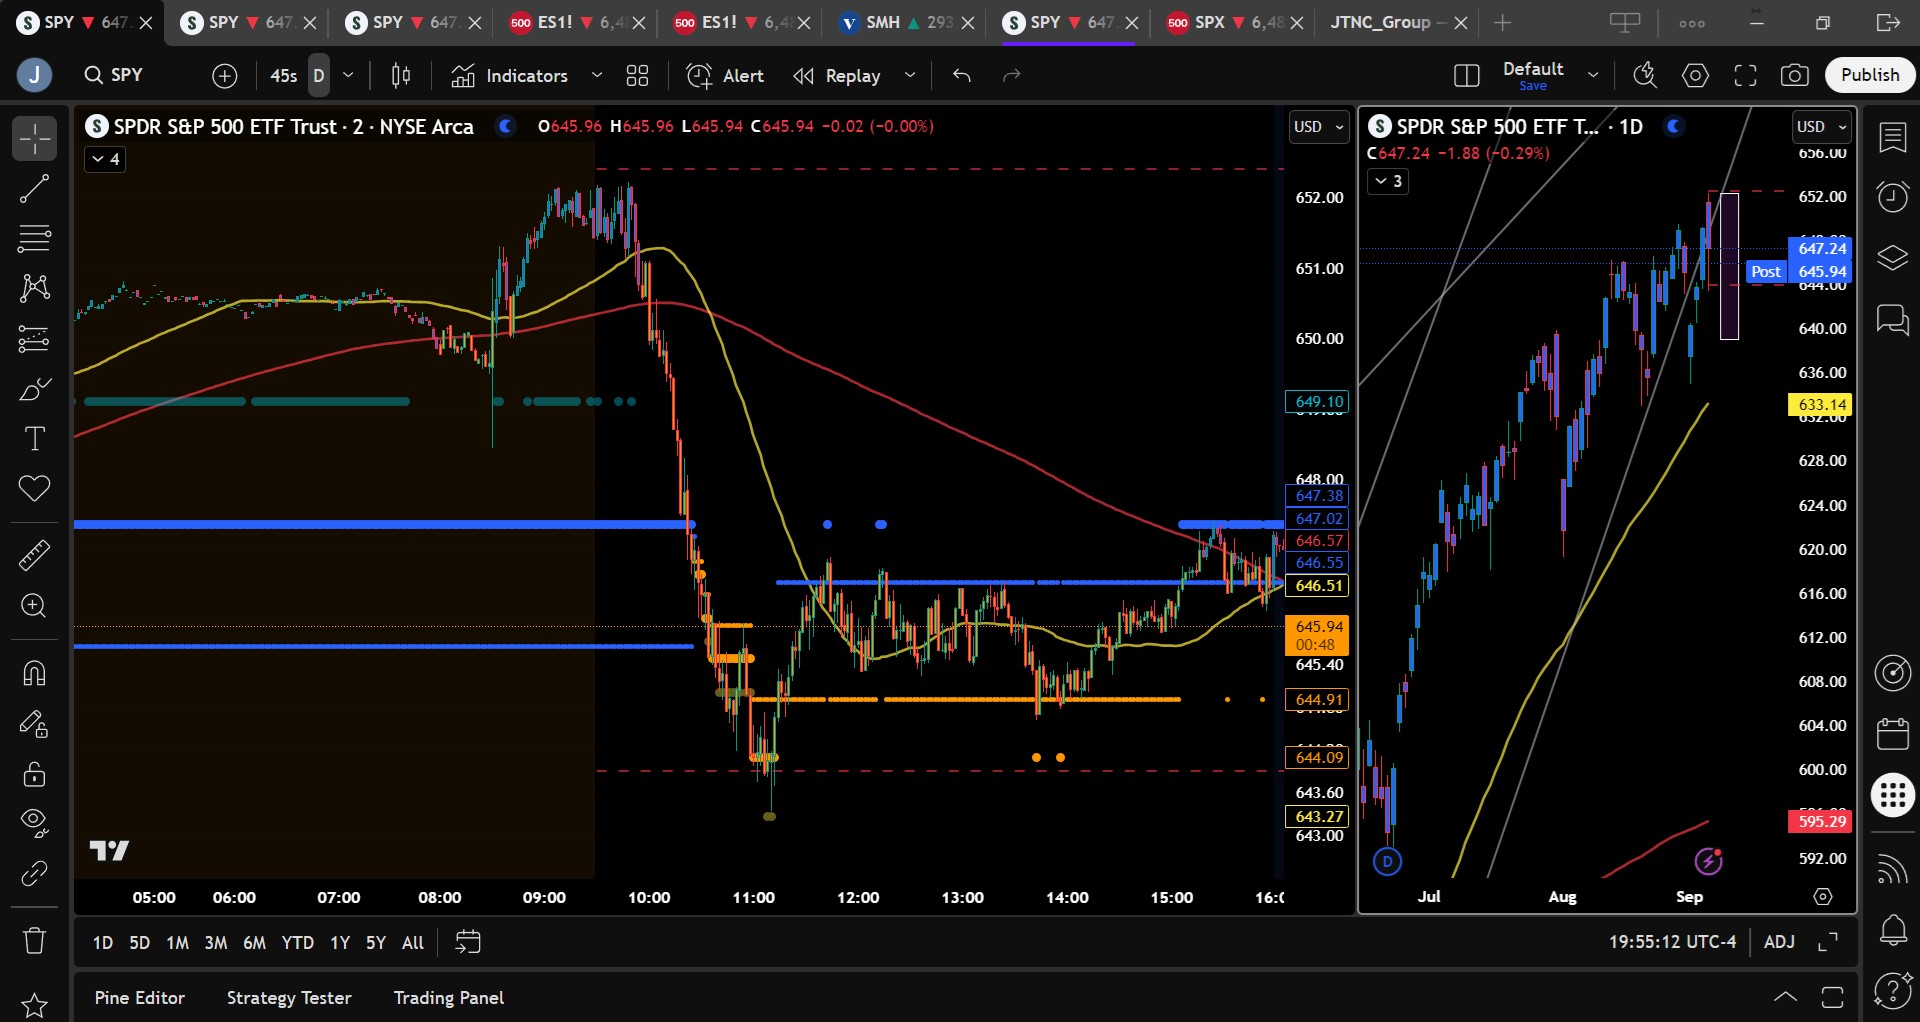Select the crosshair cursor tool
The width and height of the screenshot is (1920, 1022).
pos(34,138)
